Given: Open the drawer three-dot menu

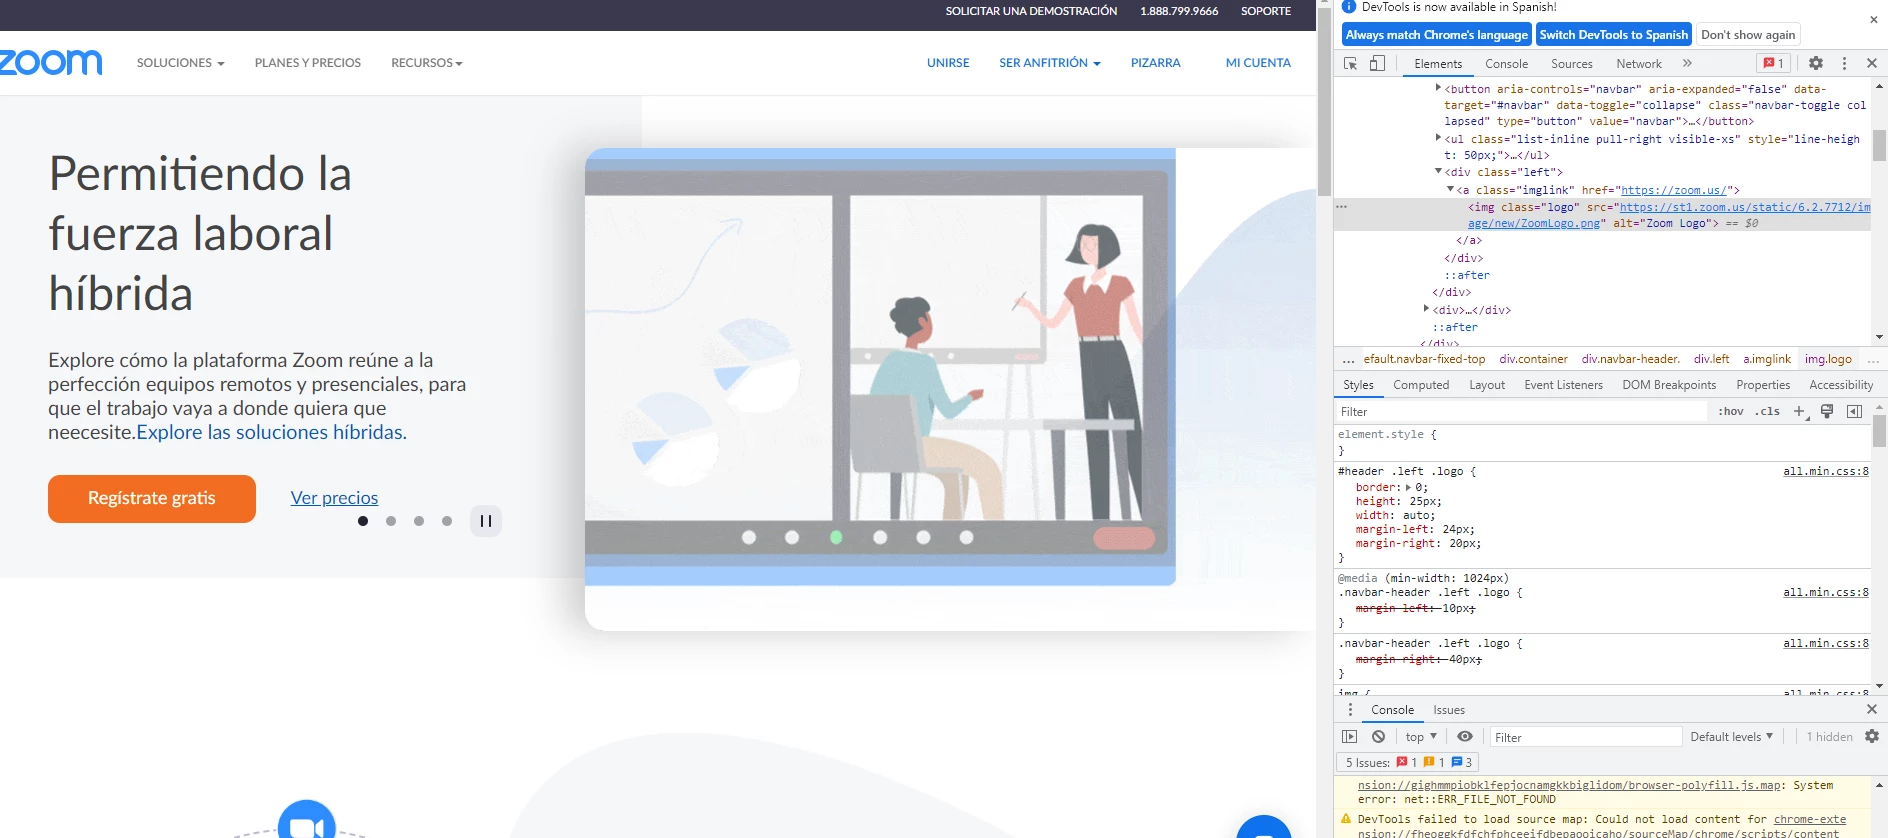Looking at the screenshot, I should tap(1350, 709).
